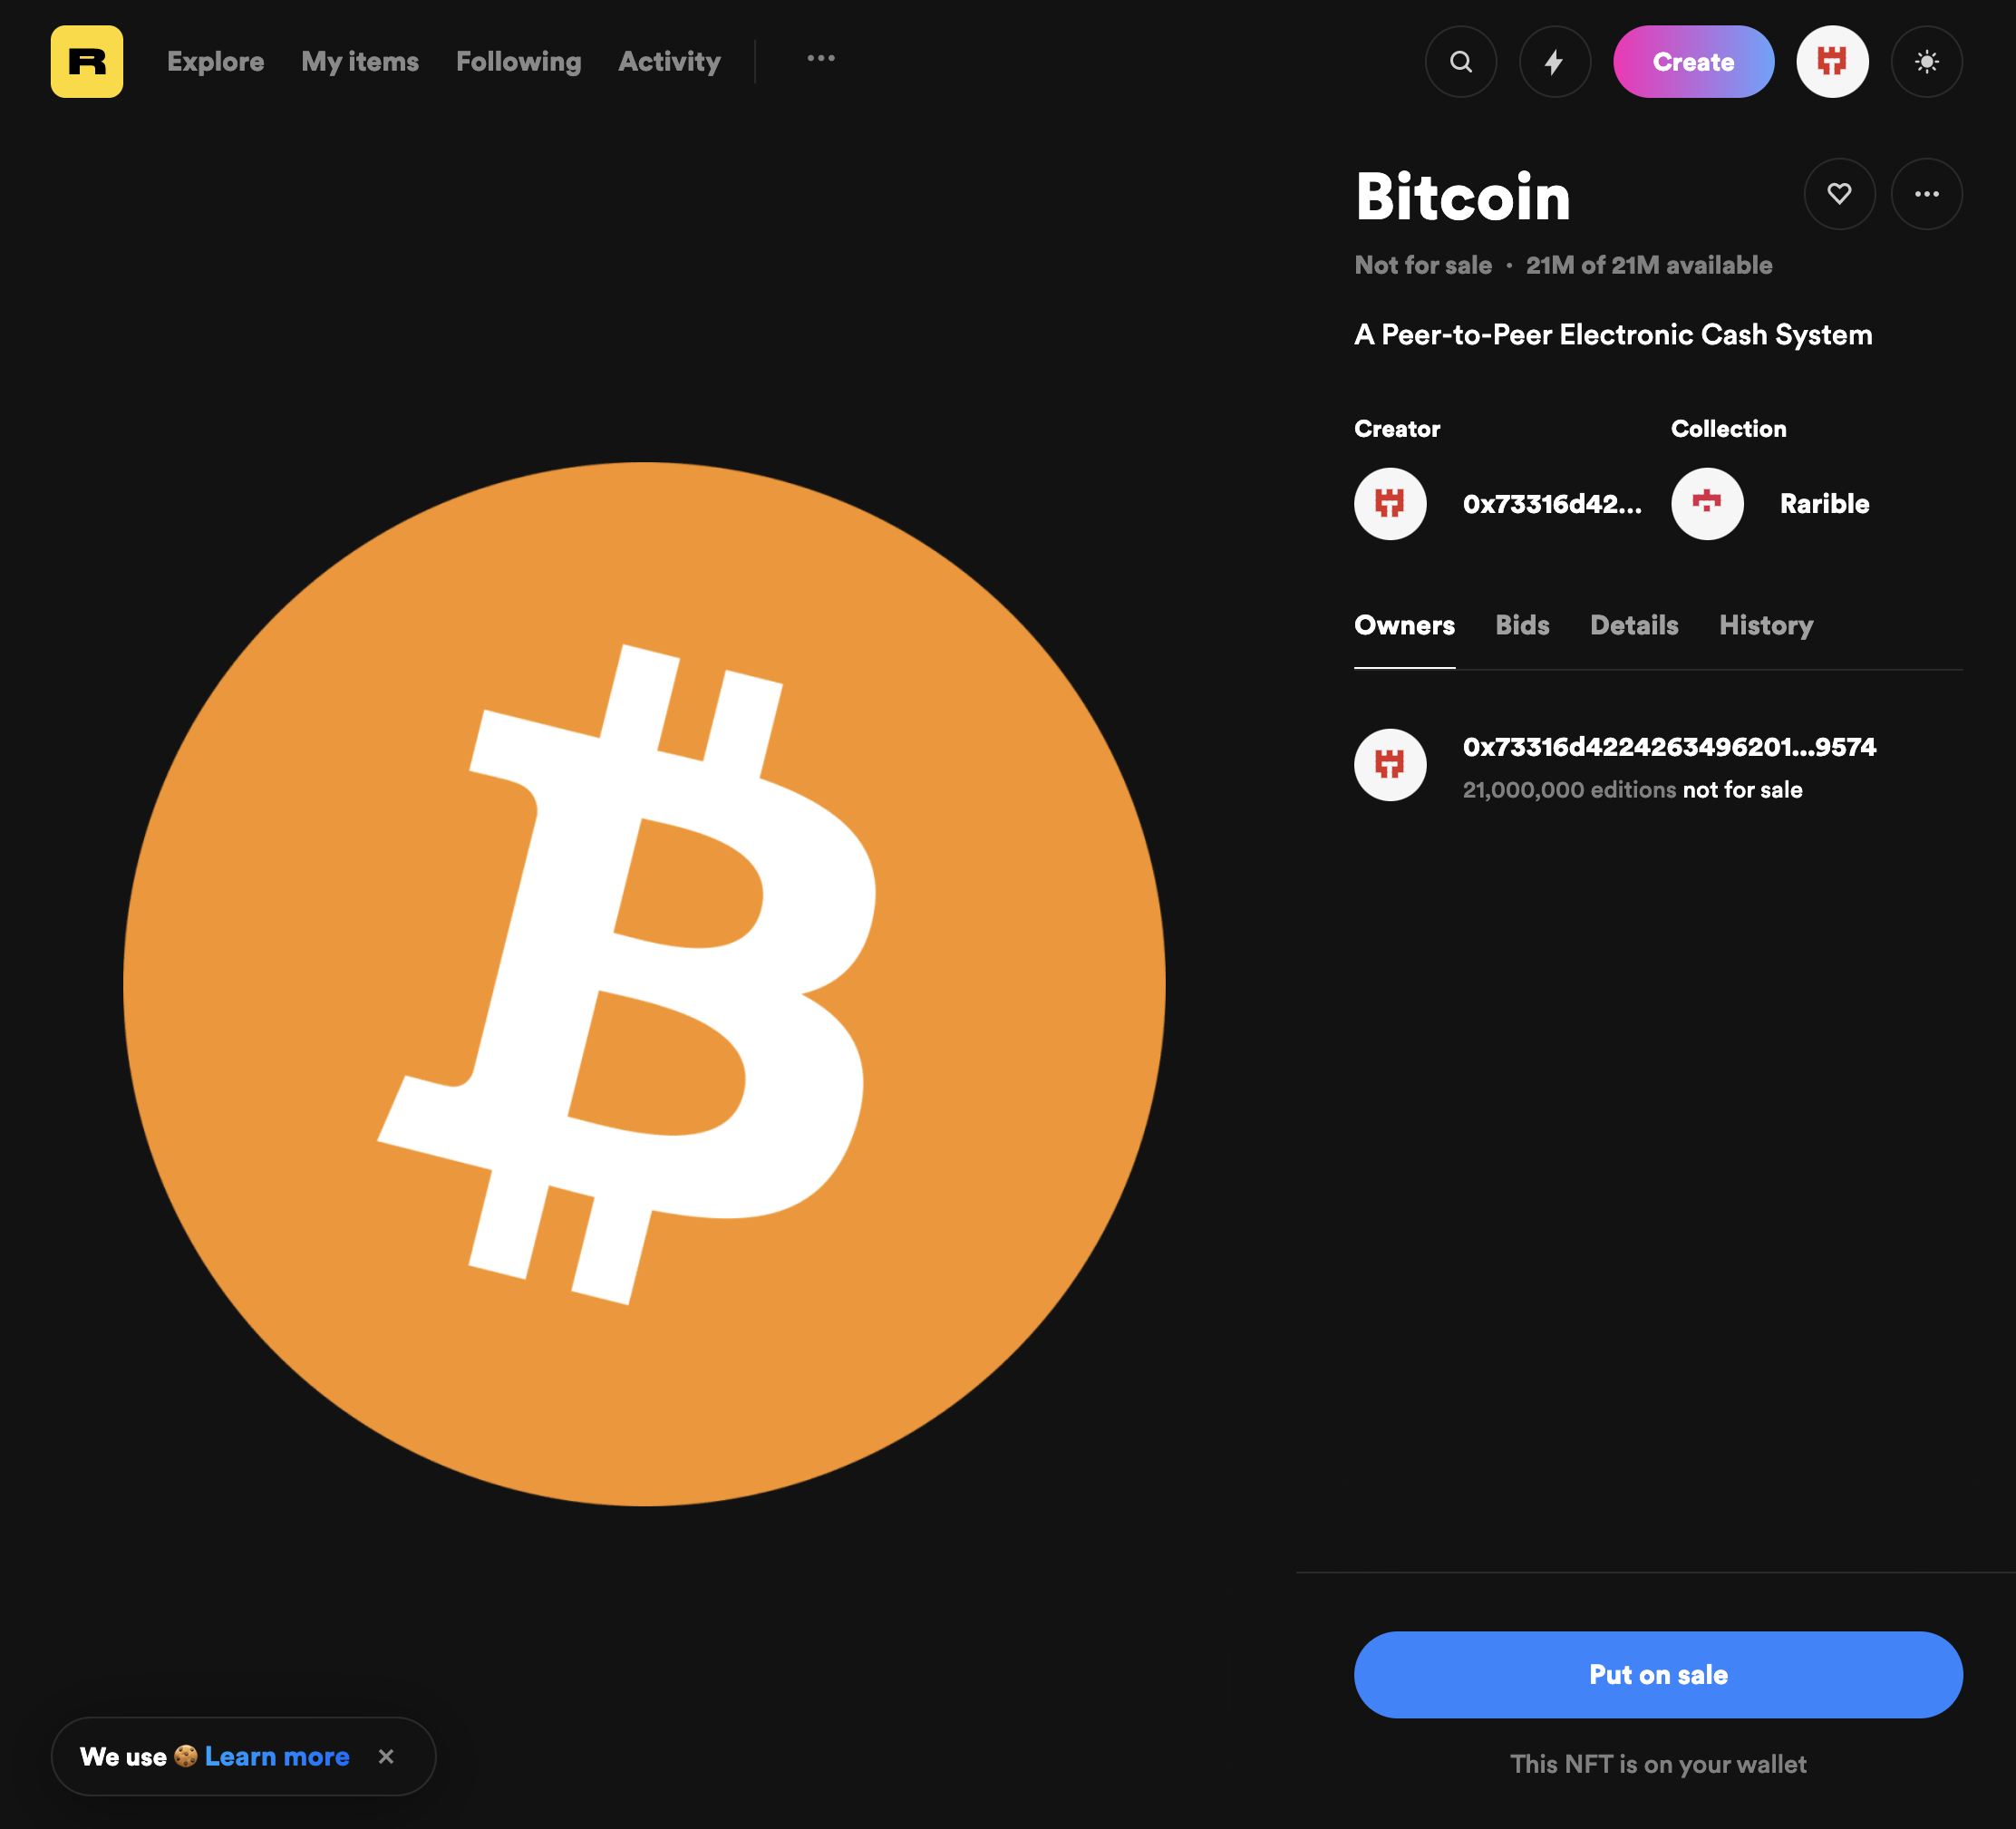Click the Rarible collection avatar
The image size is (2016, 1829).
(x=1707, y=504)
